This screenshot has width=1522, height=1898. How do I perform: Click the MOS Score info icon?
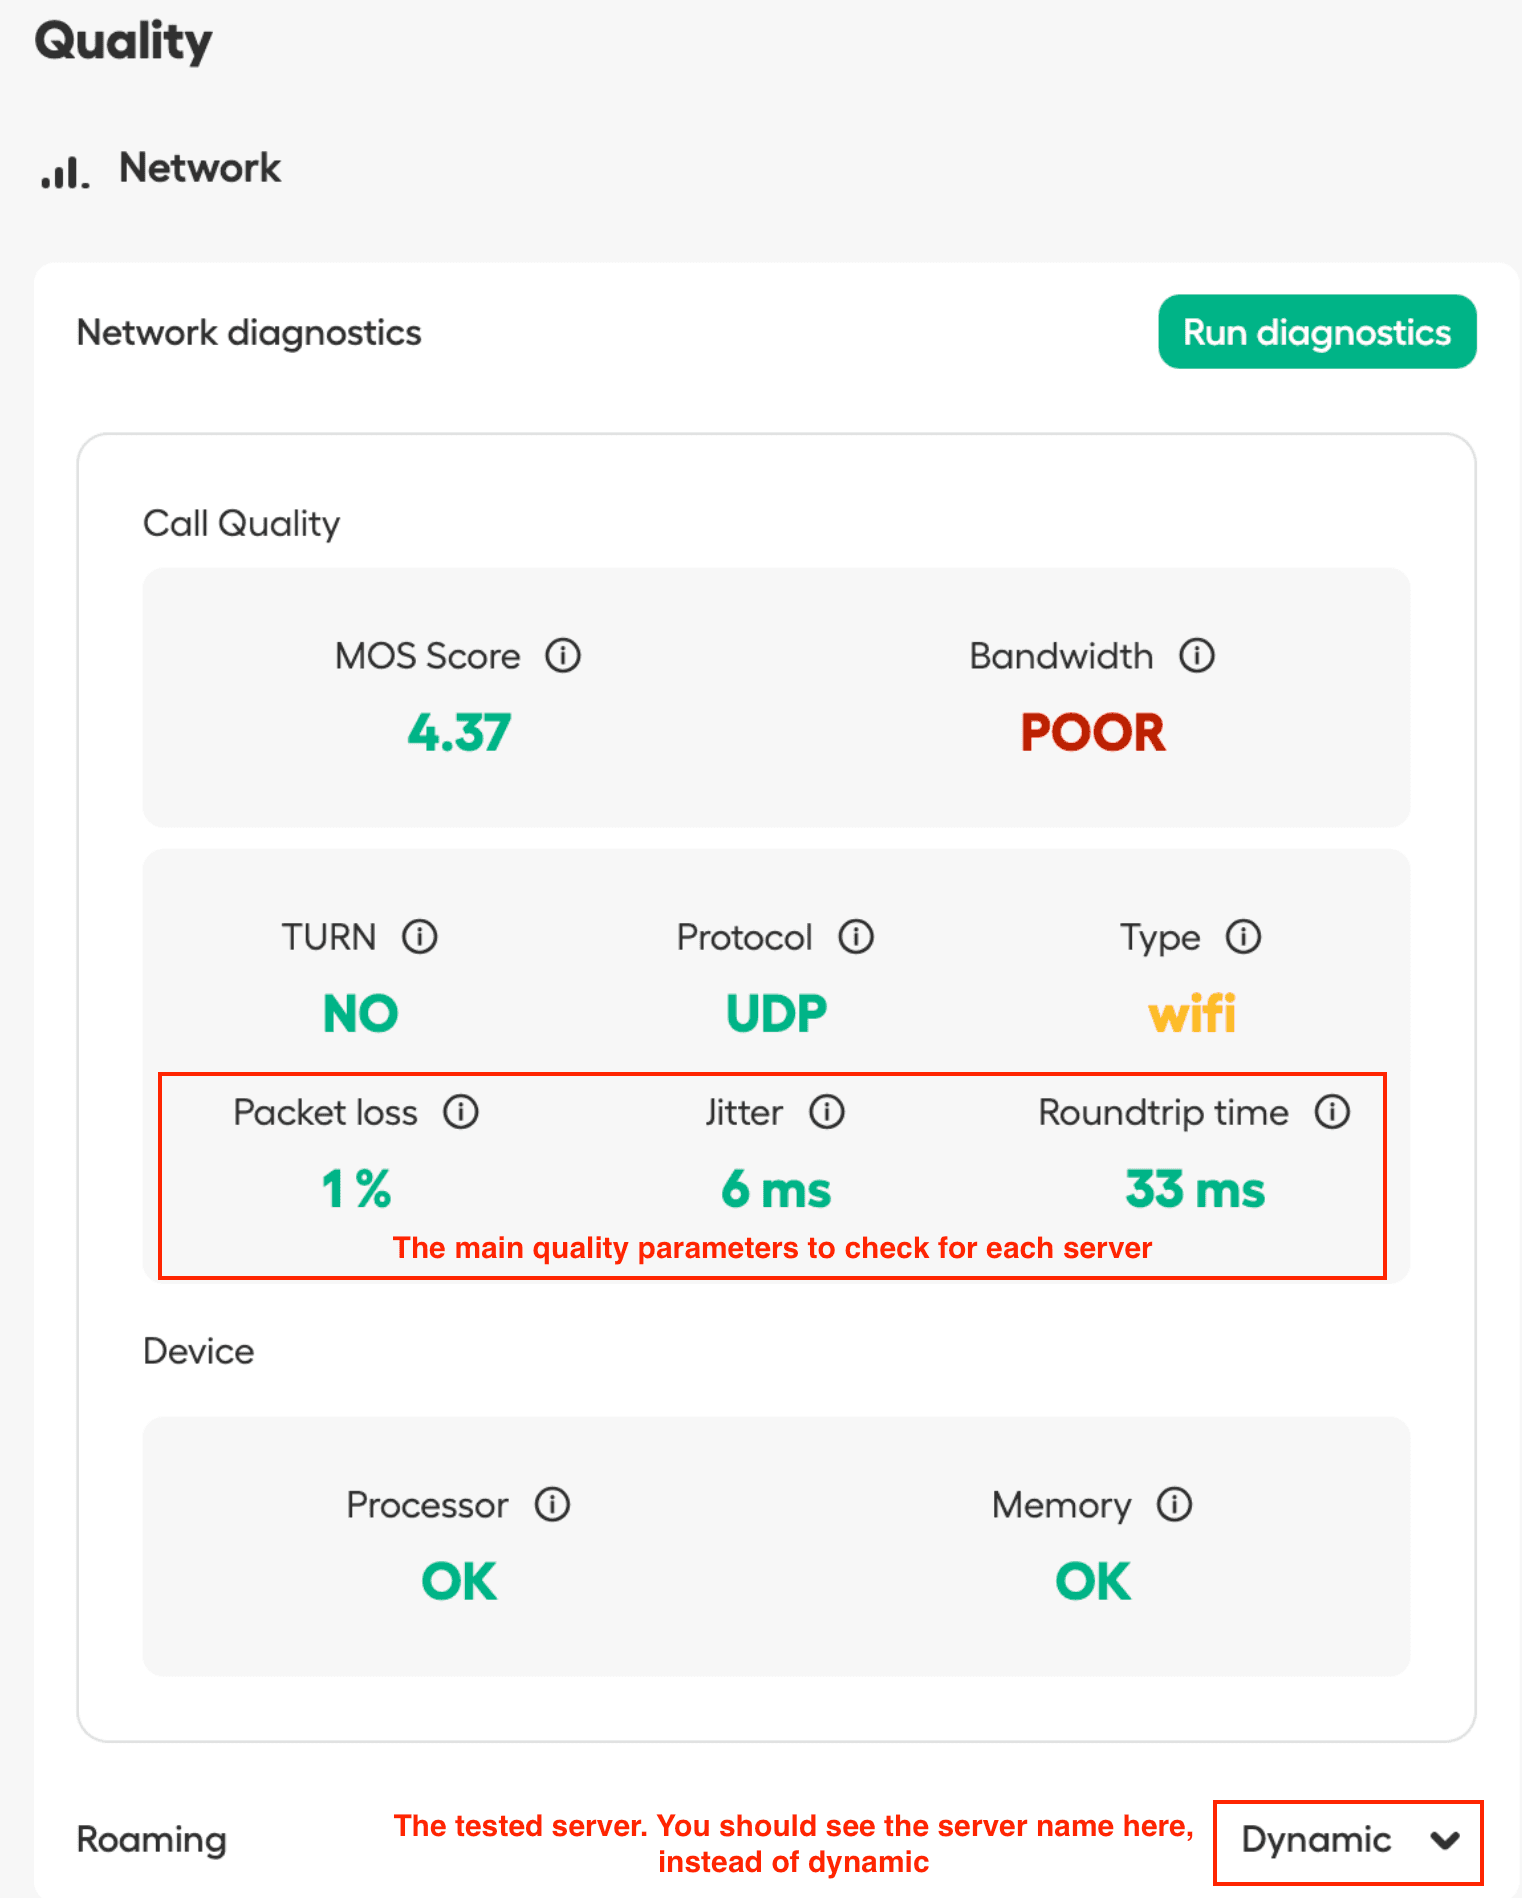click(x=563, y=656)
